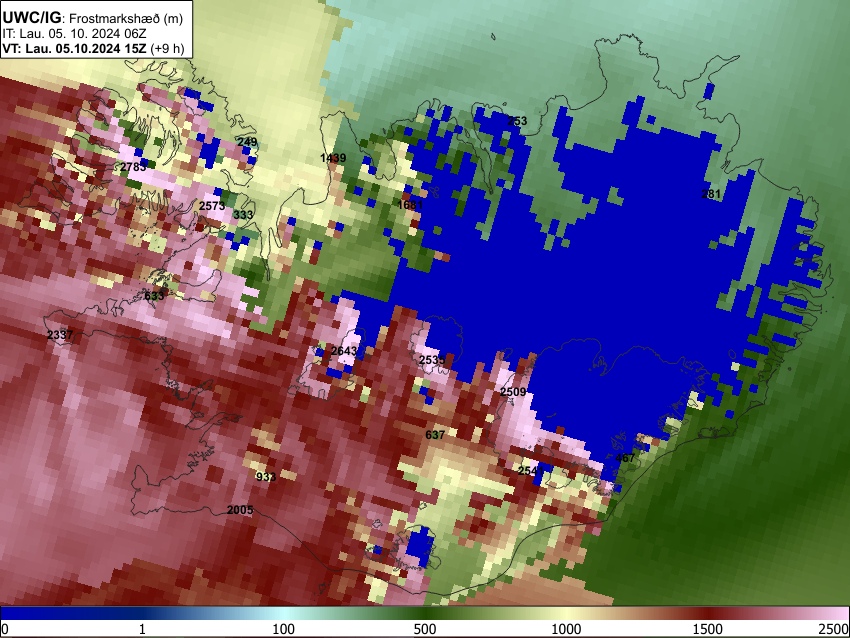Click the map value label 2783
Screen dimensions: 850x638
pyautogui.click(x=133, y=167)
